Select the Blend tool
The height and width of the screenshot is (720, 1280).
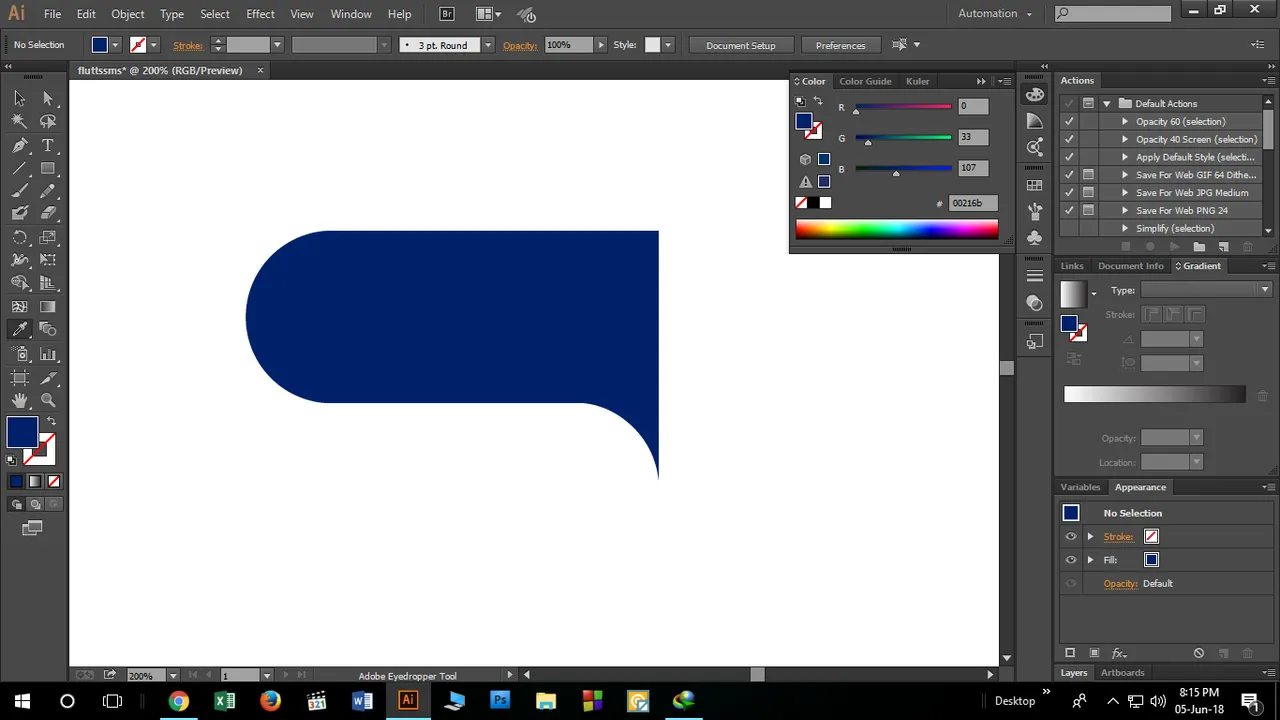pyautogui.click(x=48, y=329)
